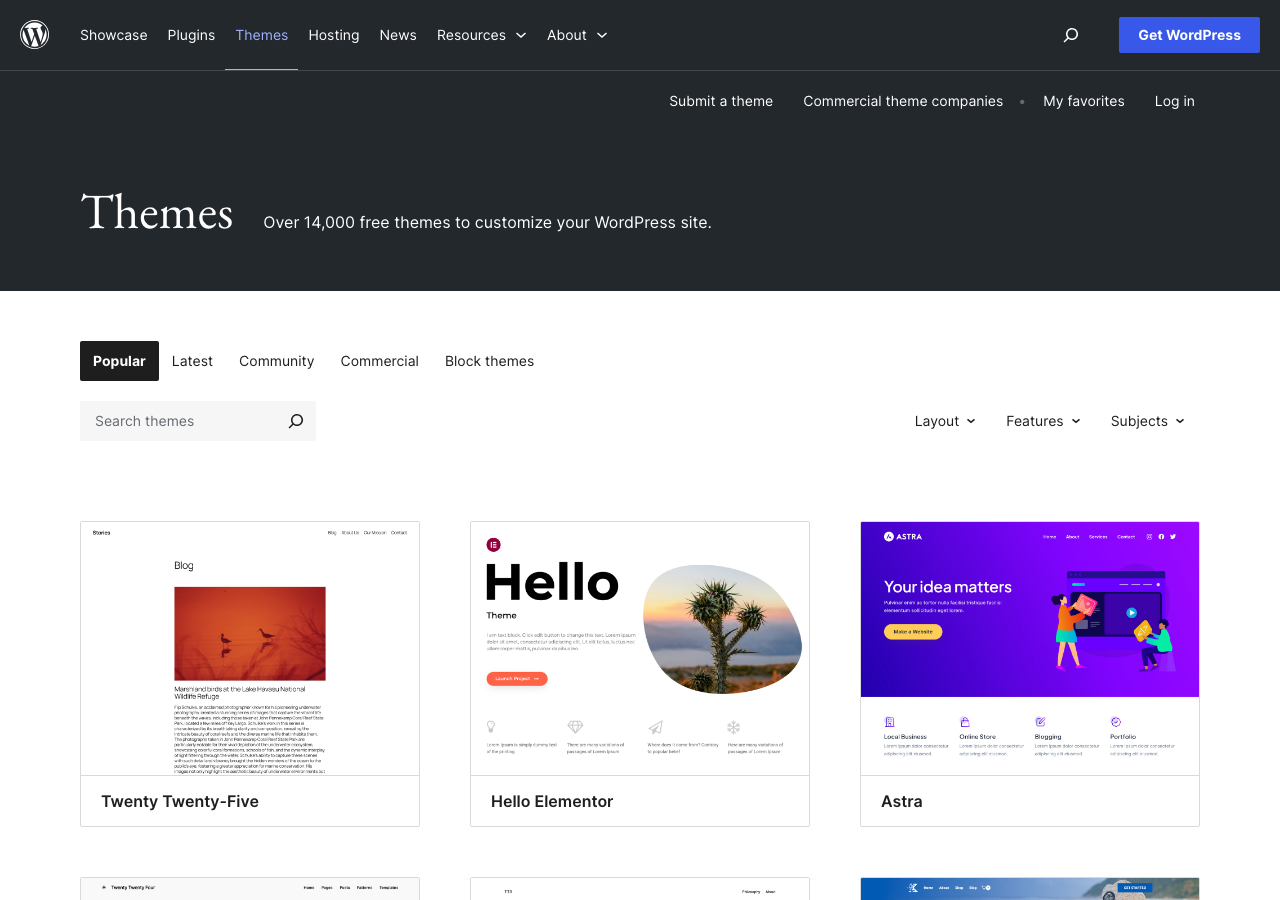
Task: Open the Subjects filter dropdown
Action: [x=1148, y=421]
